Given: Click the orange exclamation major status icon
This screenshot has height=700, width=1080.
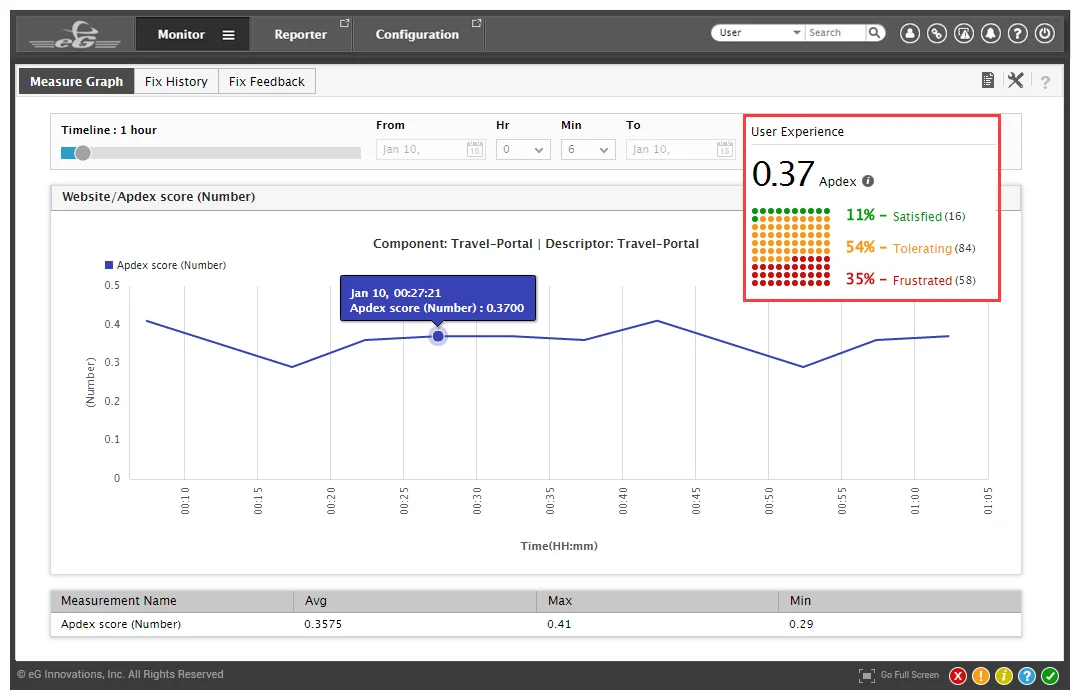Looking at the screenshot, I should tap(981, 676).
